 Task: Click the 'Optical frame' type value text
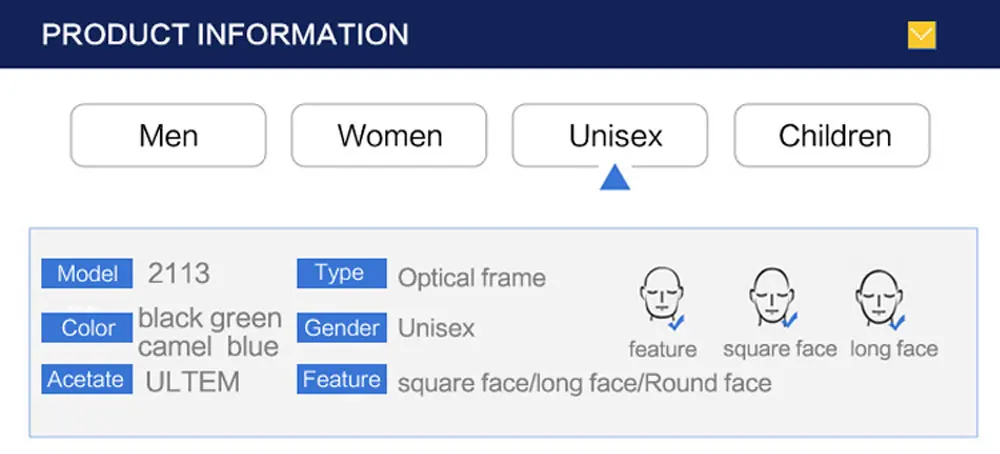pyautogui.click(x=472, y=278)
